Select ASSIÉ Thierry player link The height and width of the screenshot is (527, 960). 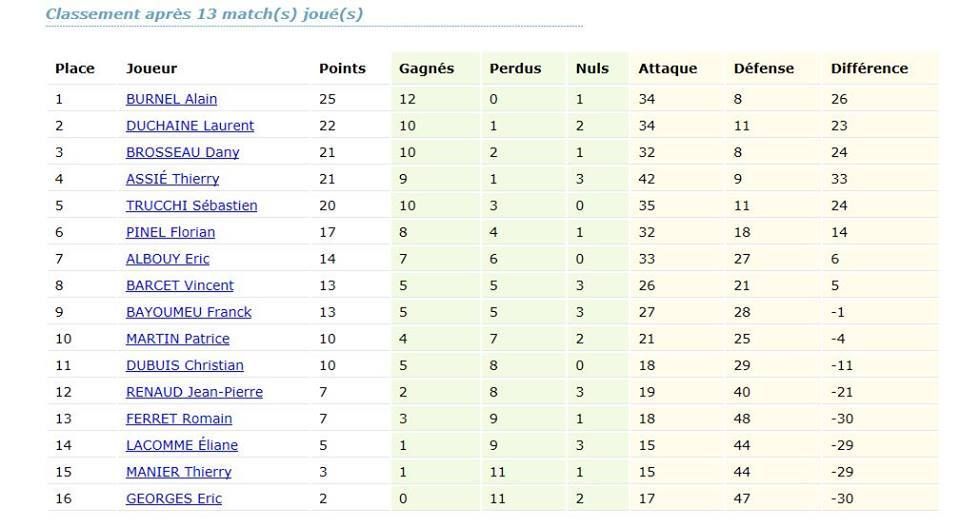[173, 179]
